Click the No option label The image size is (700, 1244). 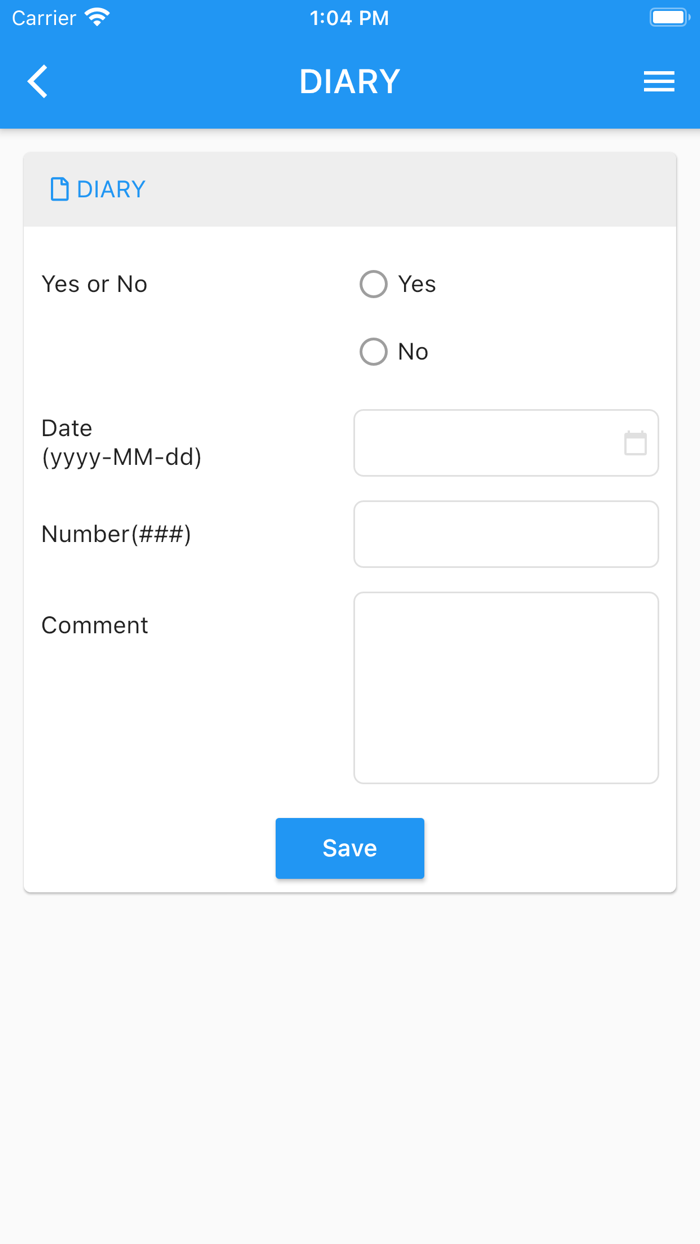[413, 352]
